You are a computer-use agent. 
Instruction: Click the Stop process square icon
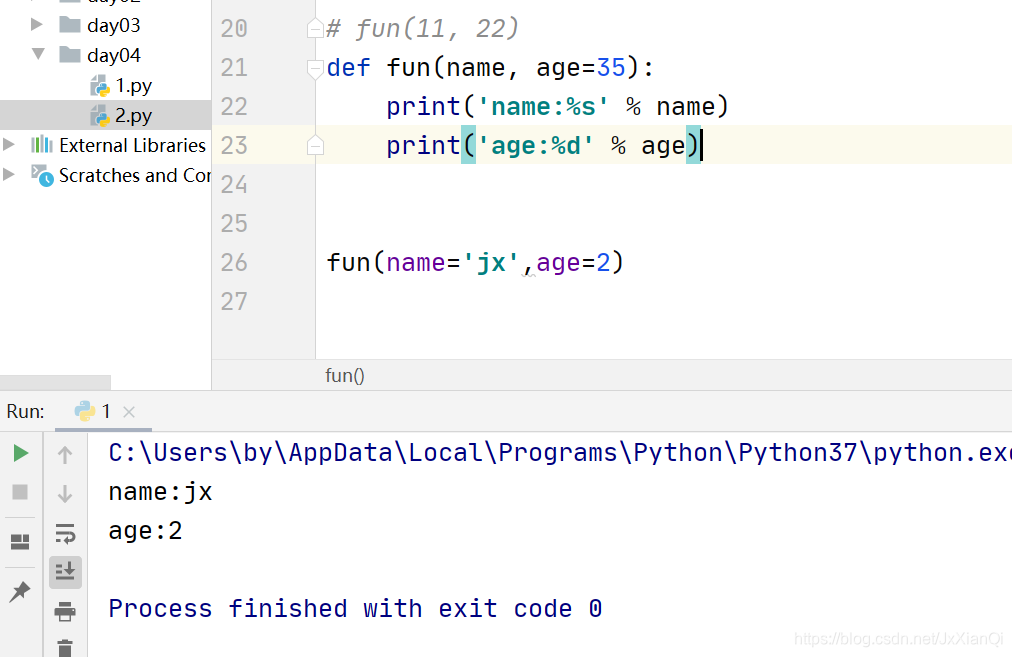20,492
